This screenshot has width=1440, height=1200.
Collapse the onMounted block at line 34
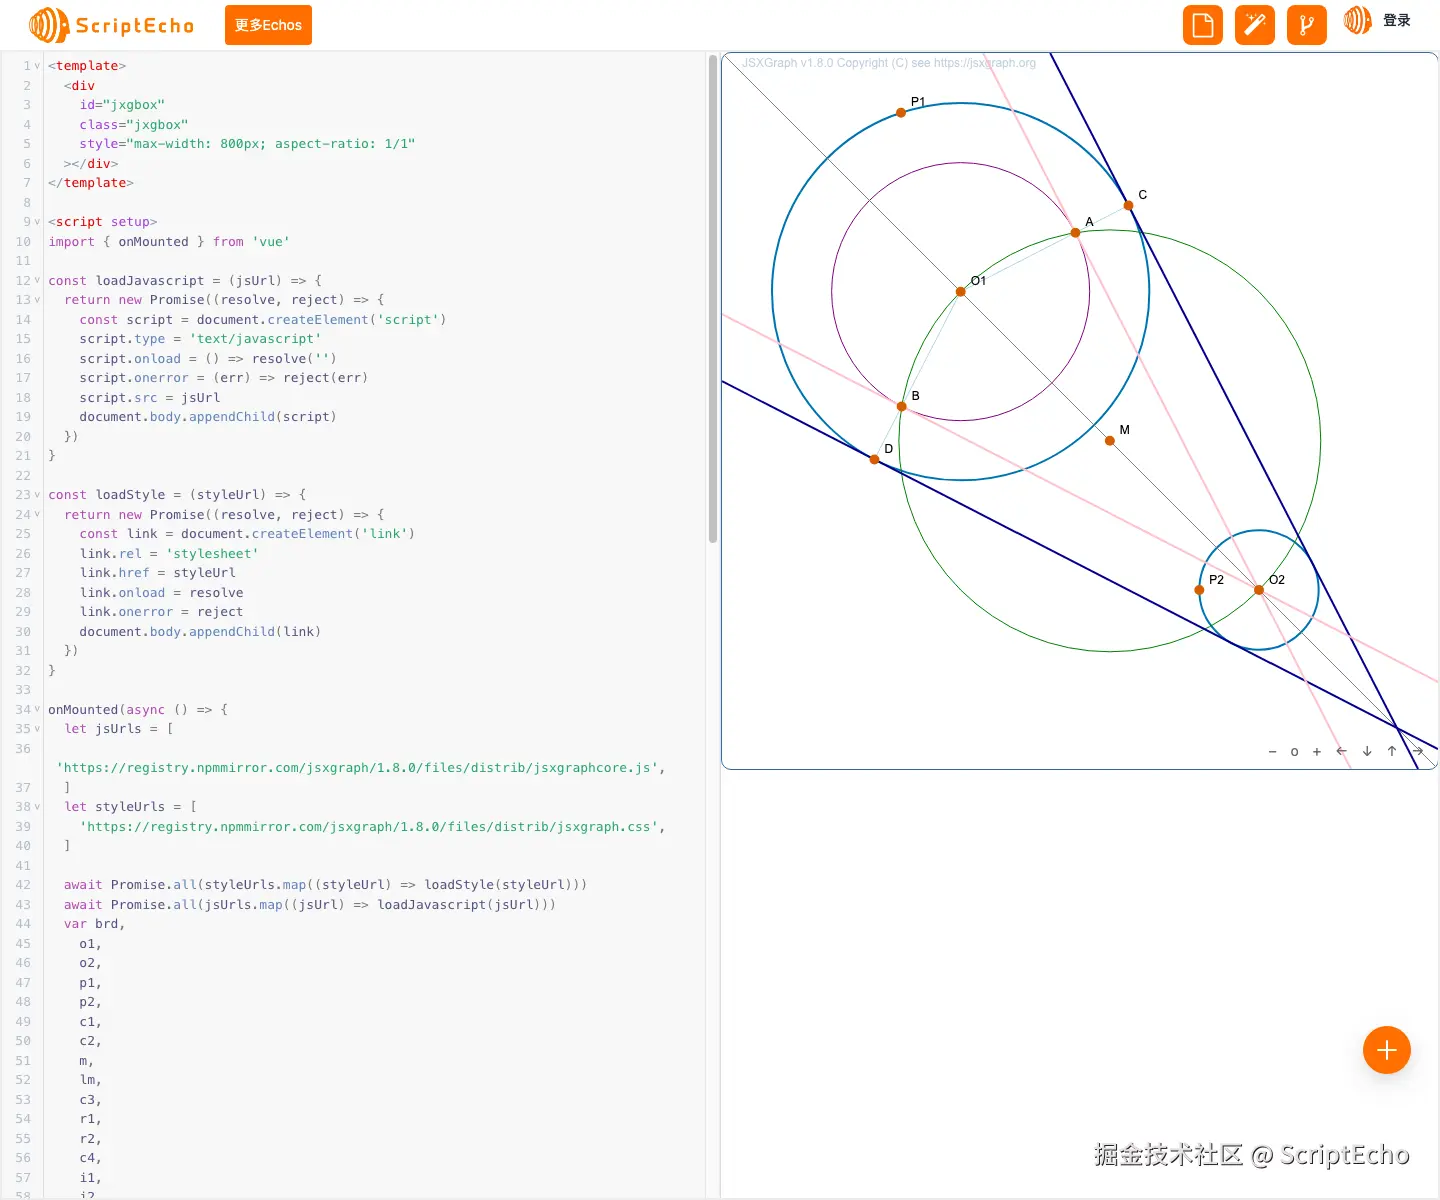(38, 710)
